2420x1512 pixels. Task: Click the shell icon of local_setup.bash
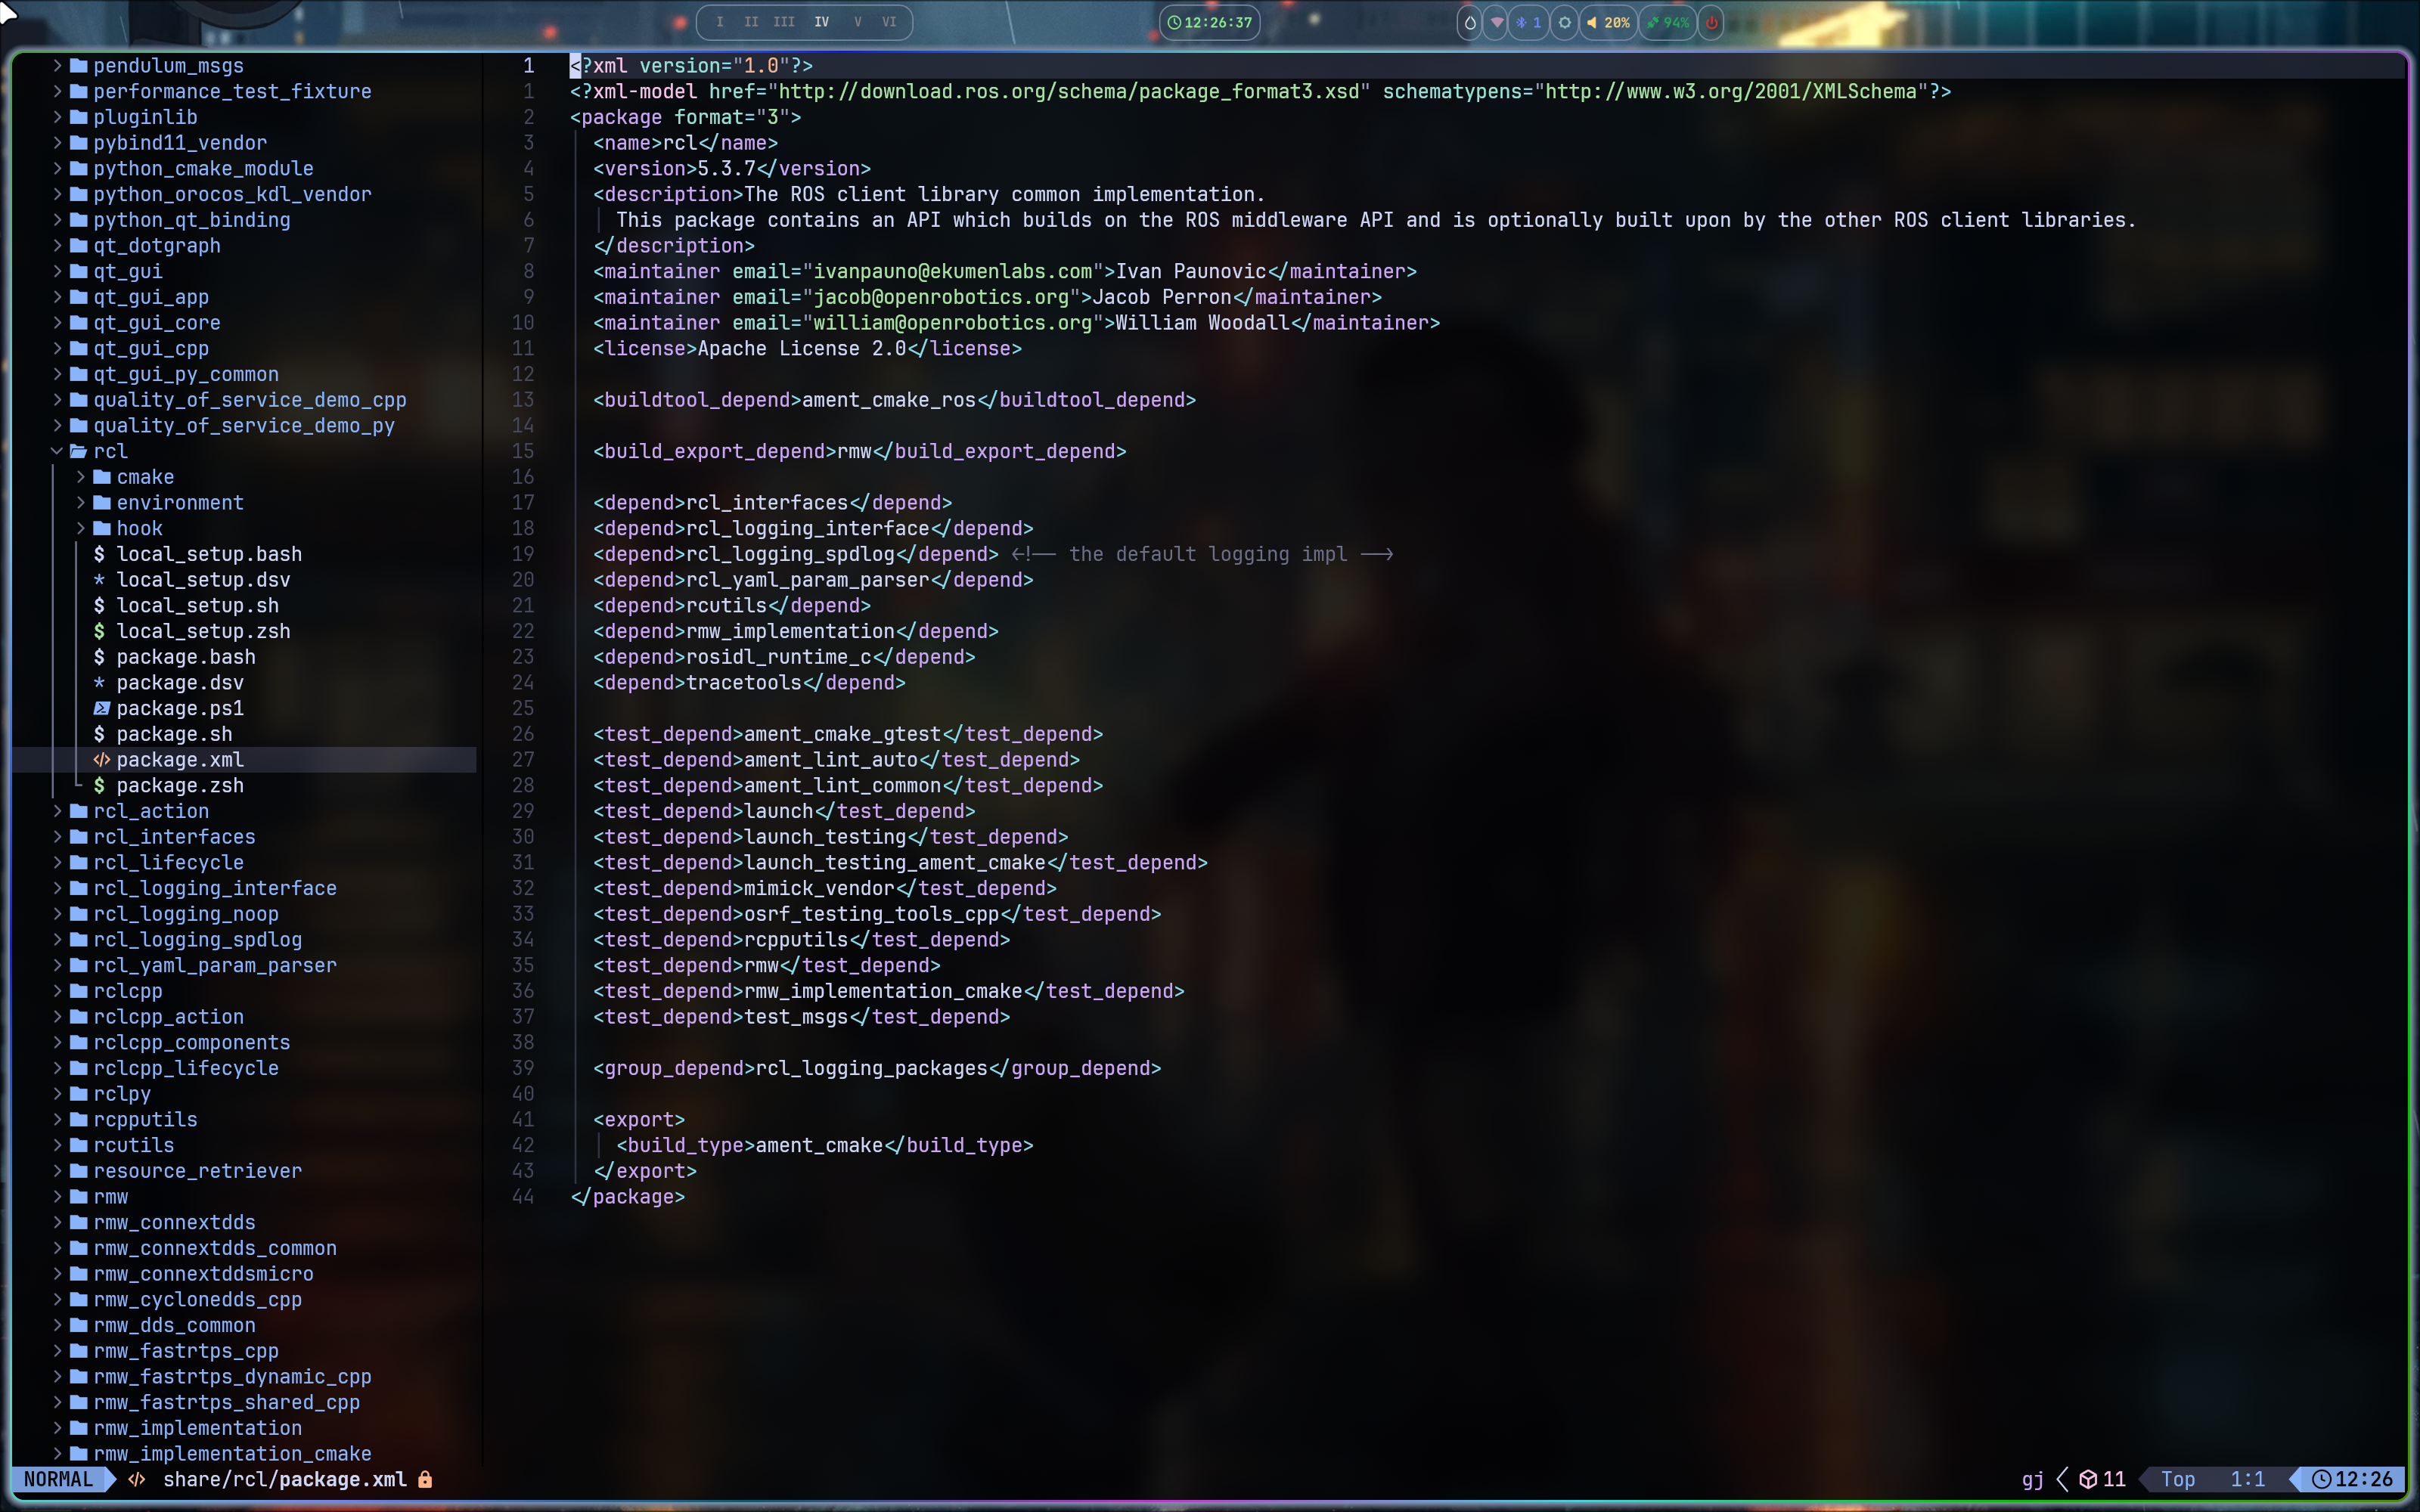(99, 554)
